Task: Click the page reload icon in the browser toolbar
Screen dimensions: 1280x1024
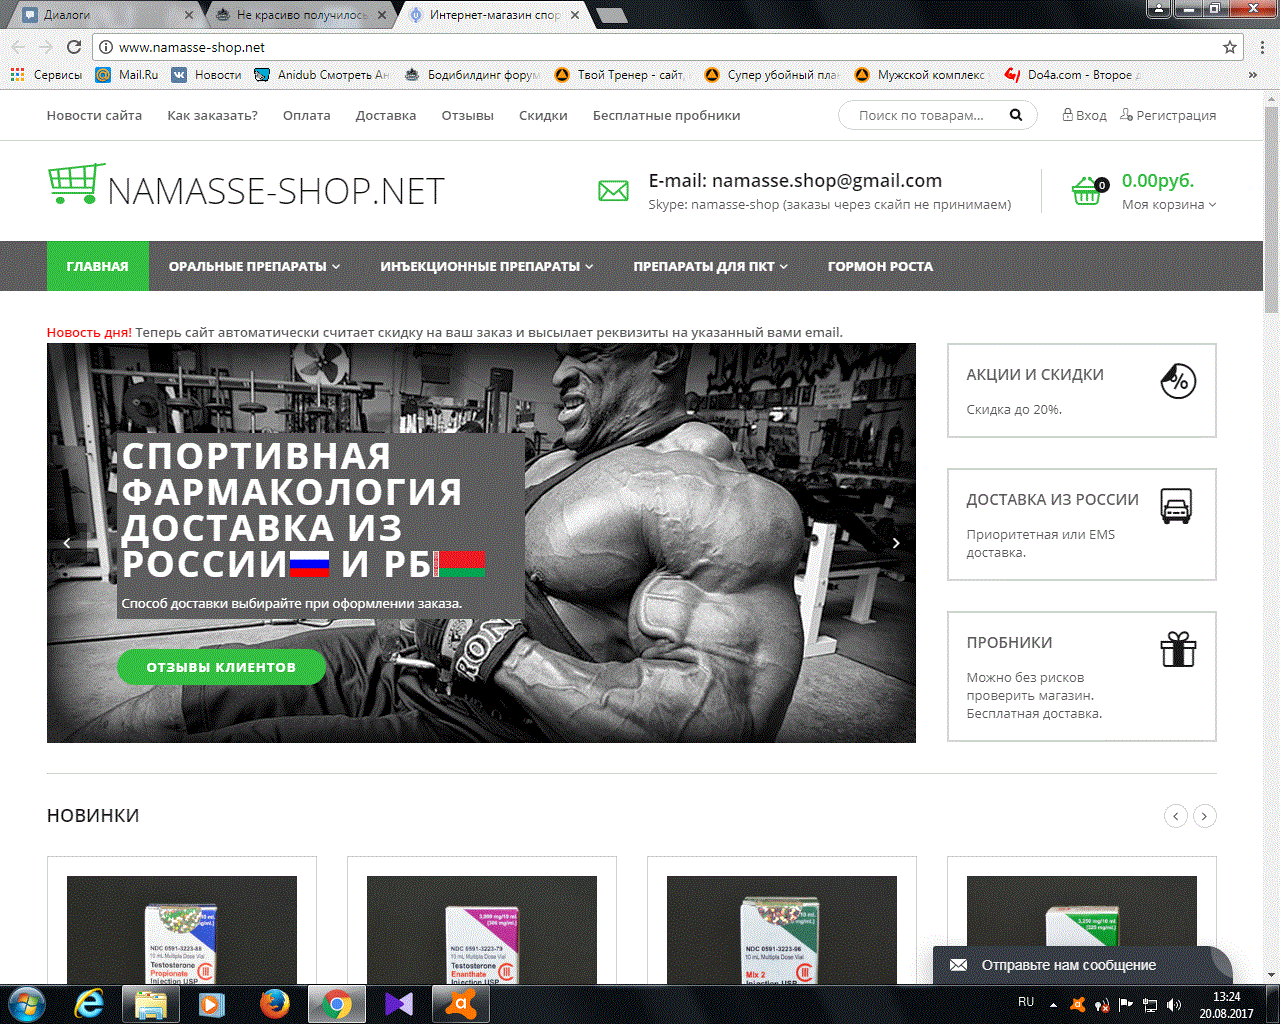Action: [72, 46]
